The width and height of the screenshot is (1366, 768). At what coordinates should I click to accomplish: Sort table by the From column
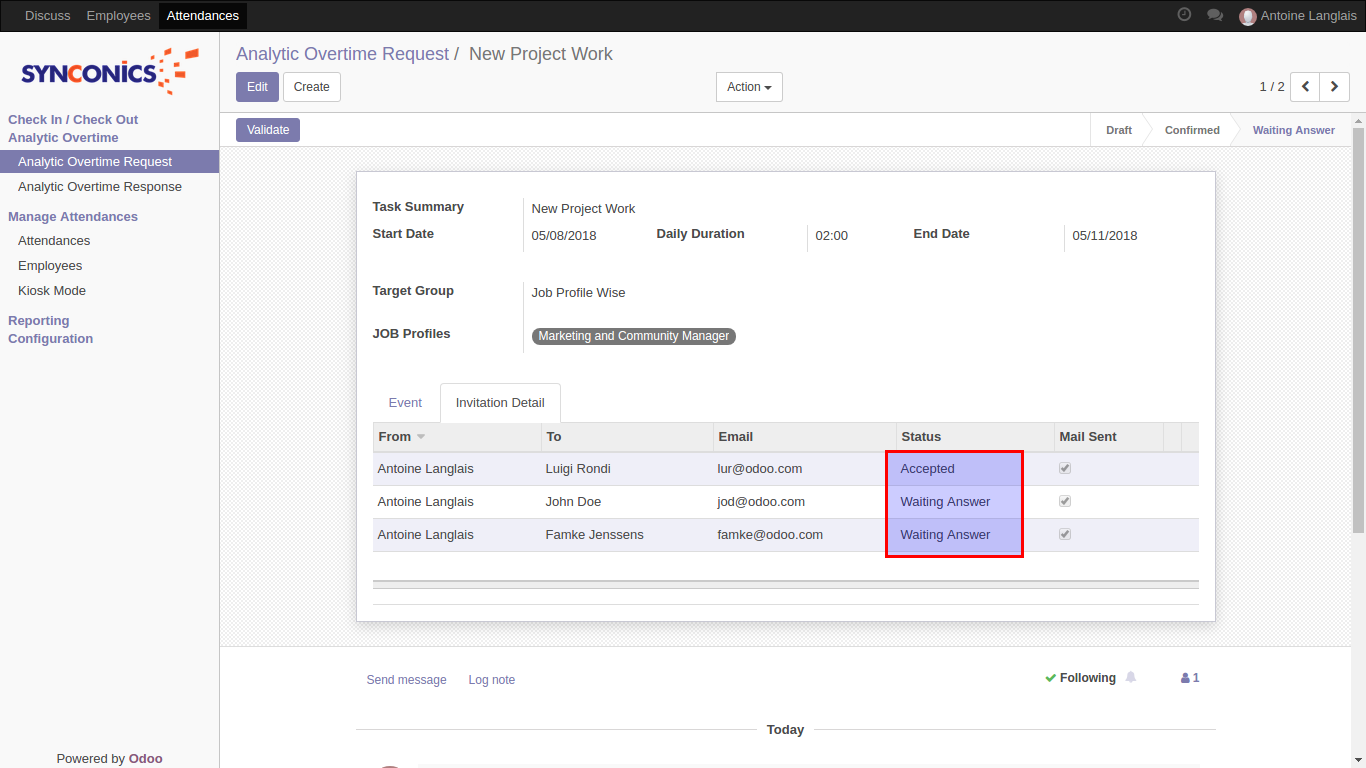point(395,437)
